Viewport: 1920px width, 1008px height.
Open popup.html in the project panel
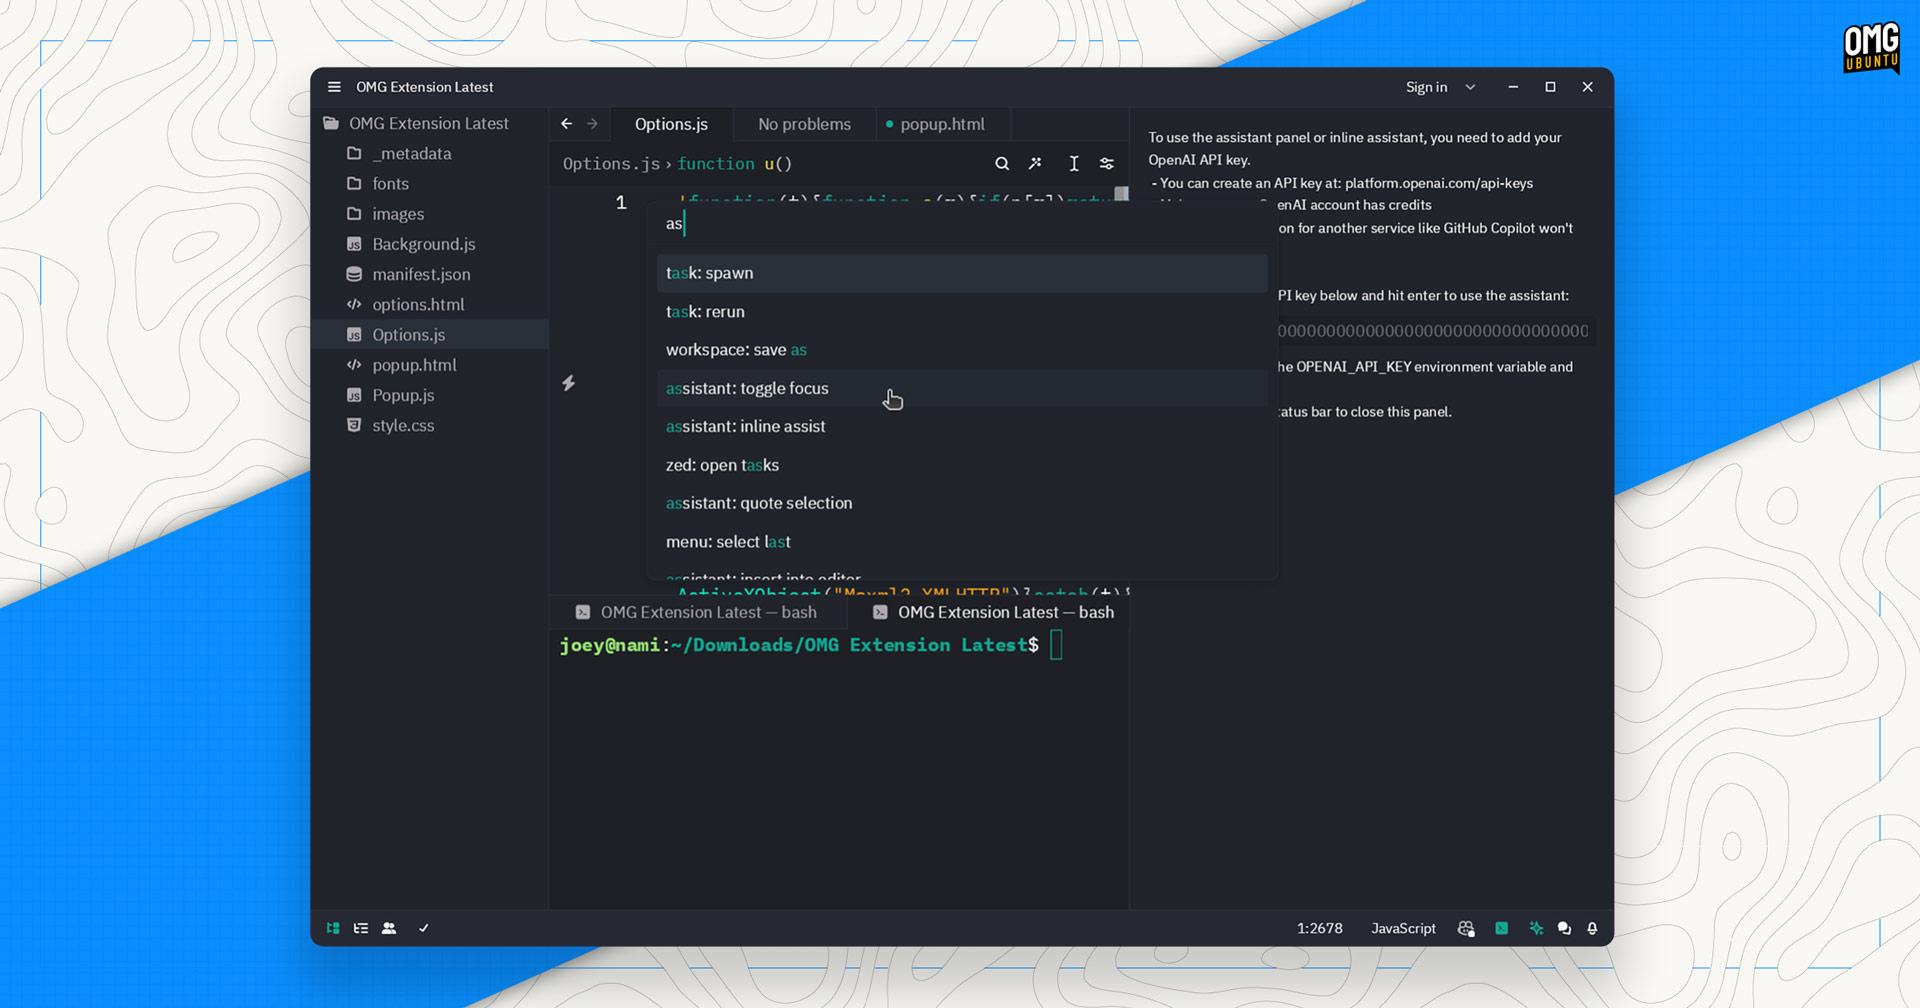coord(430,365)
